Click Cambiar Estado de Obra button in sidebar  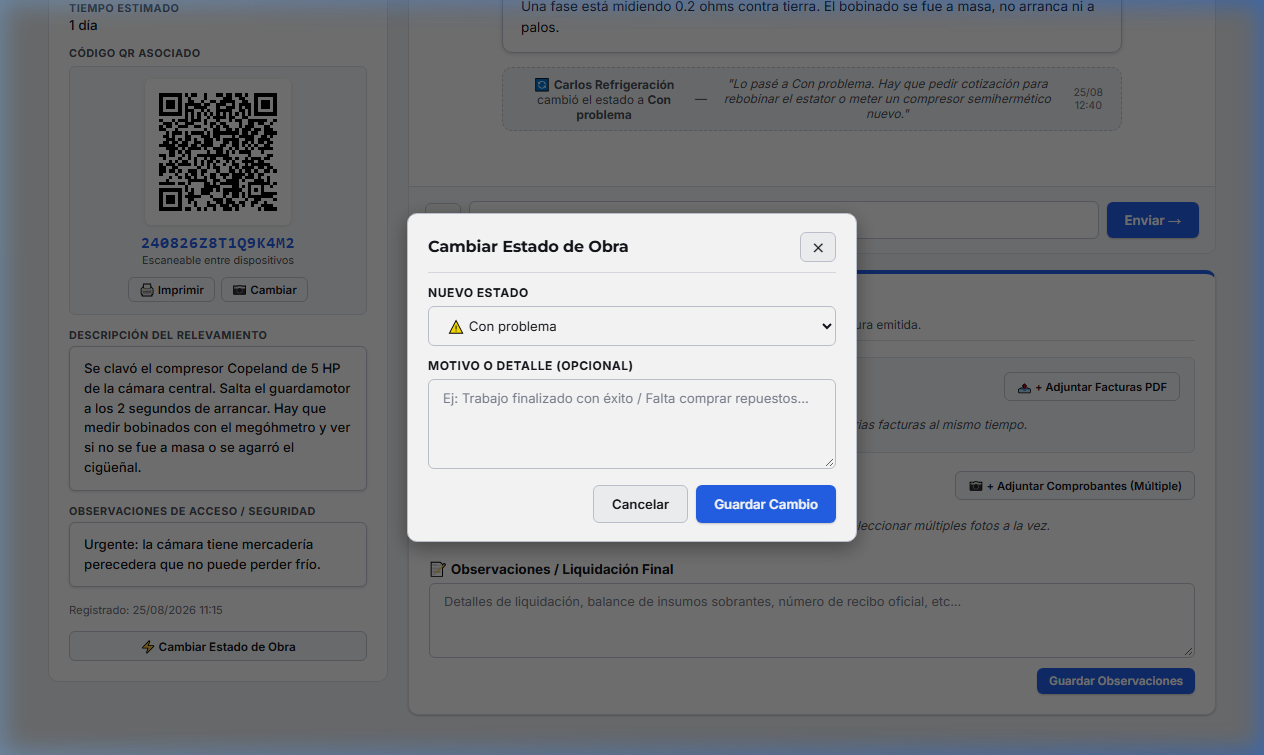pos(218,647)
